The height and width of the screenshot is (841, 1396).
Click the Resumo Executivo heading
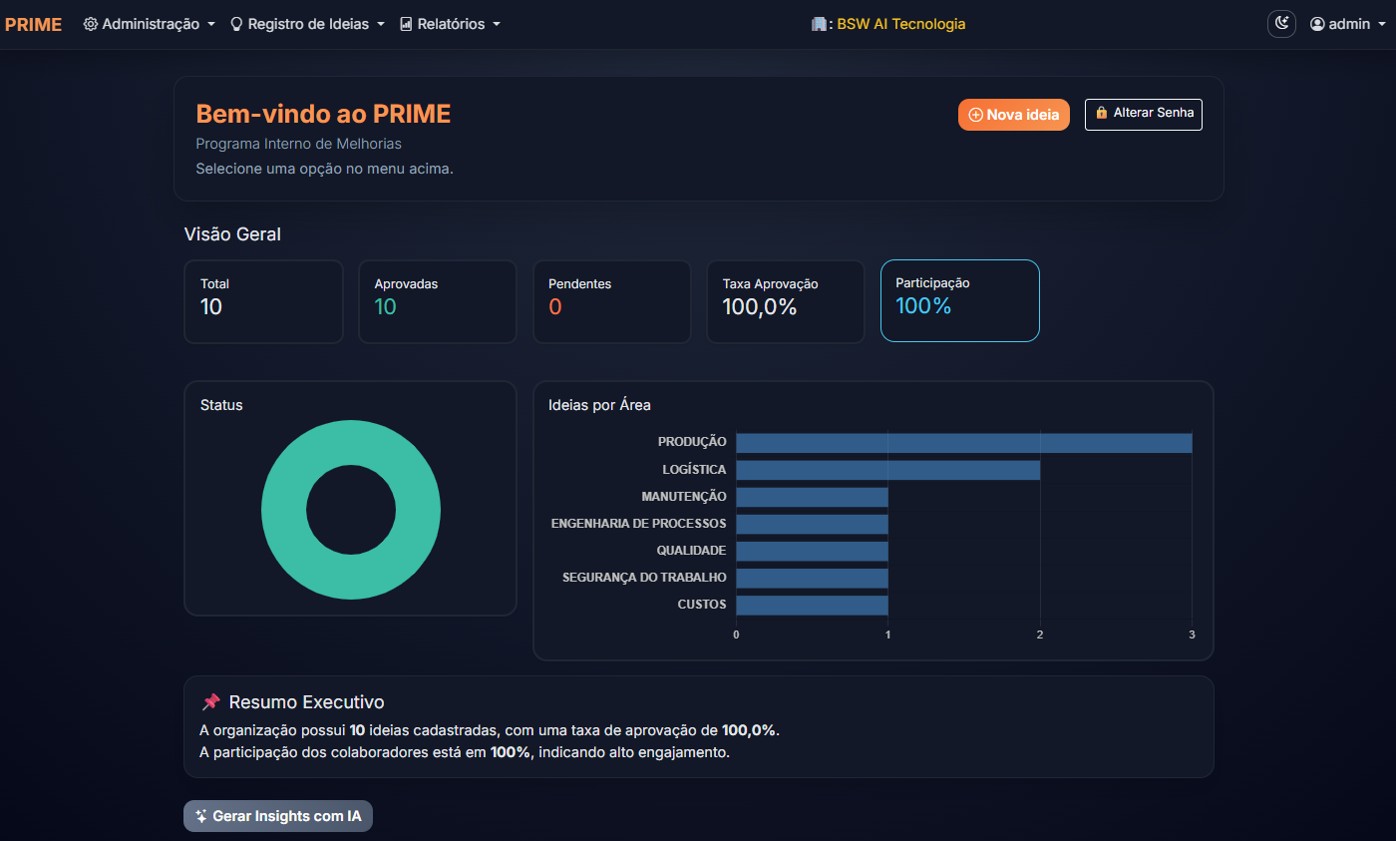pyautogui.click(x=306, y=702)
